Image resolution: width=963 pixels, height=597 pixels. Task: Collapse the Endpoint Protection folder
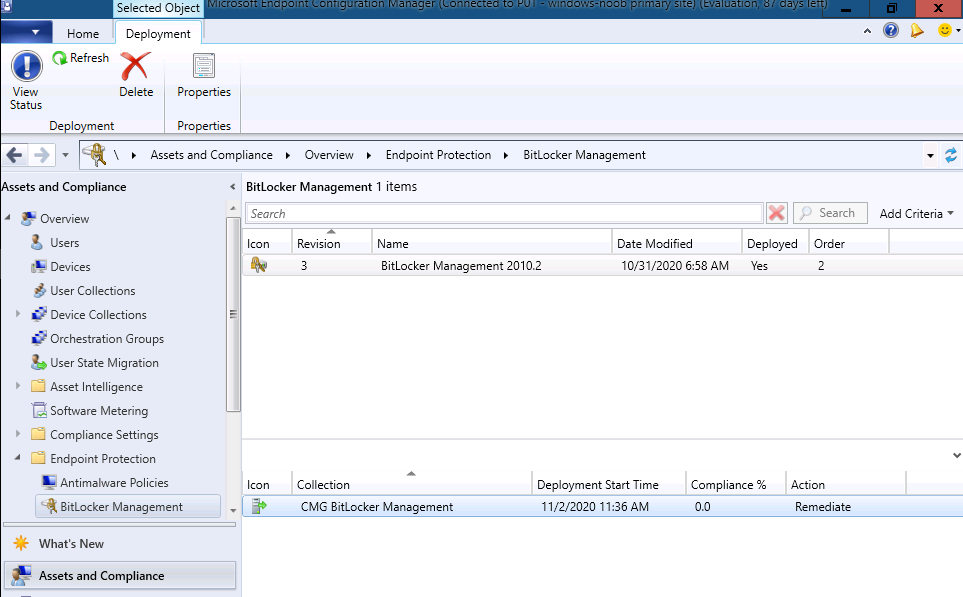pos(18,458)
